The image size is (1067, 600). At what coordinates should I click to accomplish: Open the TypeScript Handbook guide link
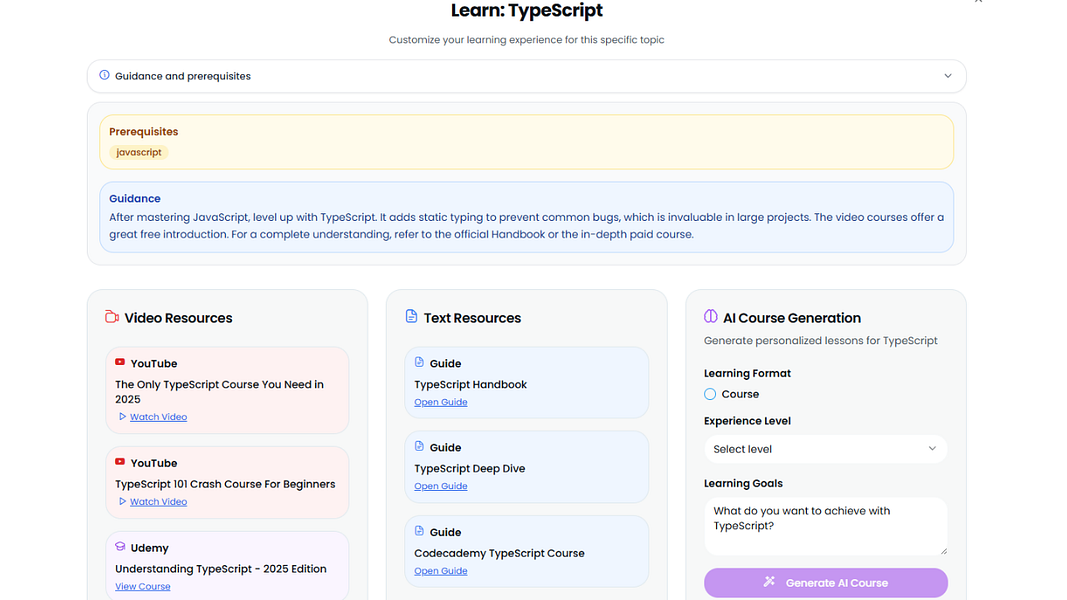[441, 402]
